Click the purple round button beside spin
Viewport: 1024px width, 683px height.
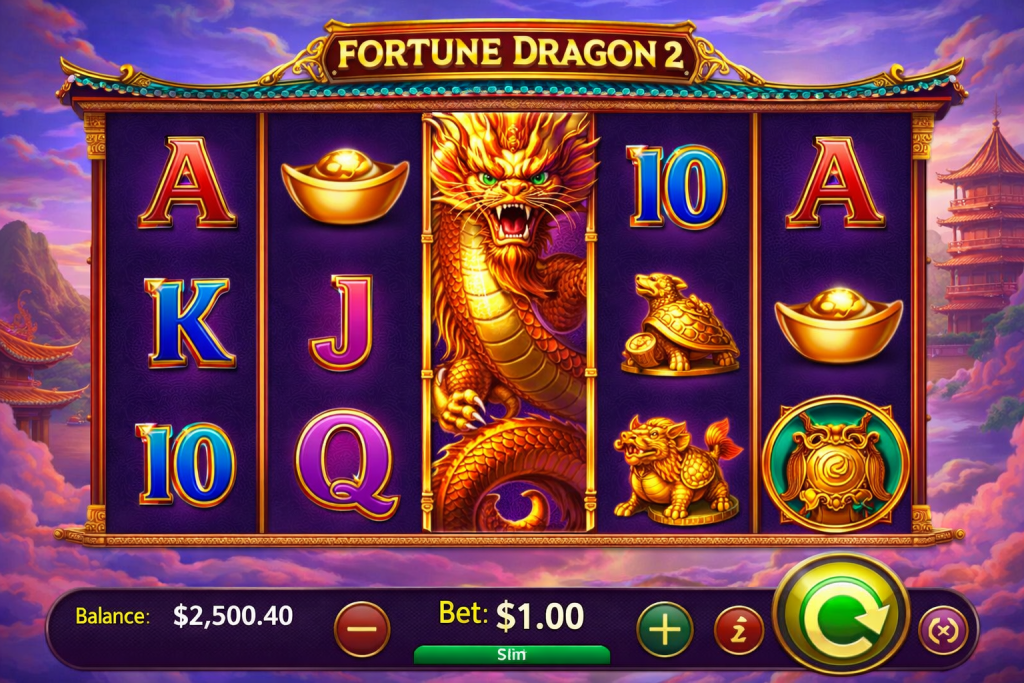tap(943, 631)
